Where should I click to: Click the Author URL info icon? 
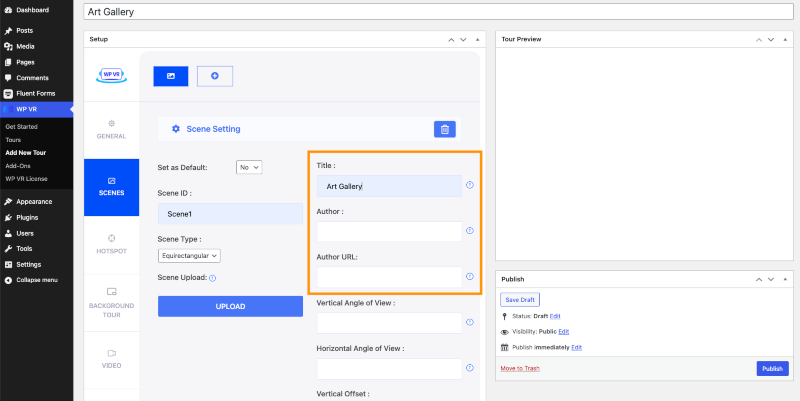[x=470, y=277]
